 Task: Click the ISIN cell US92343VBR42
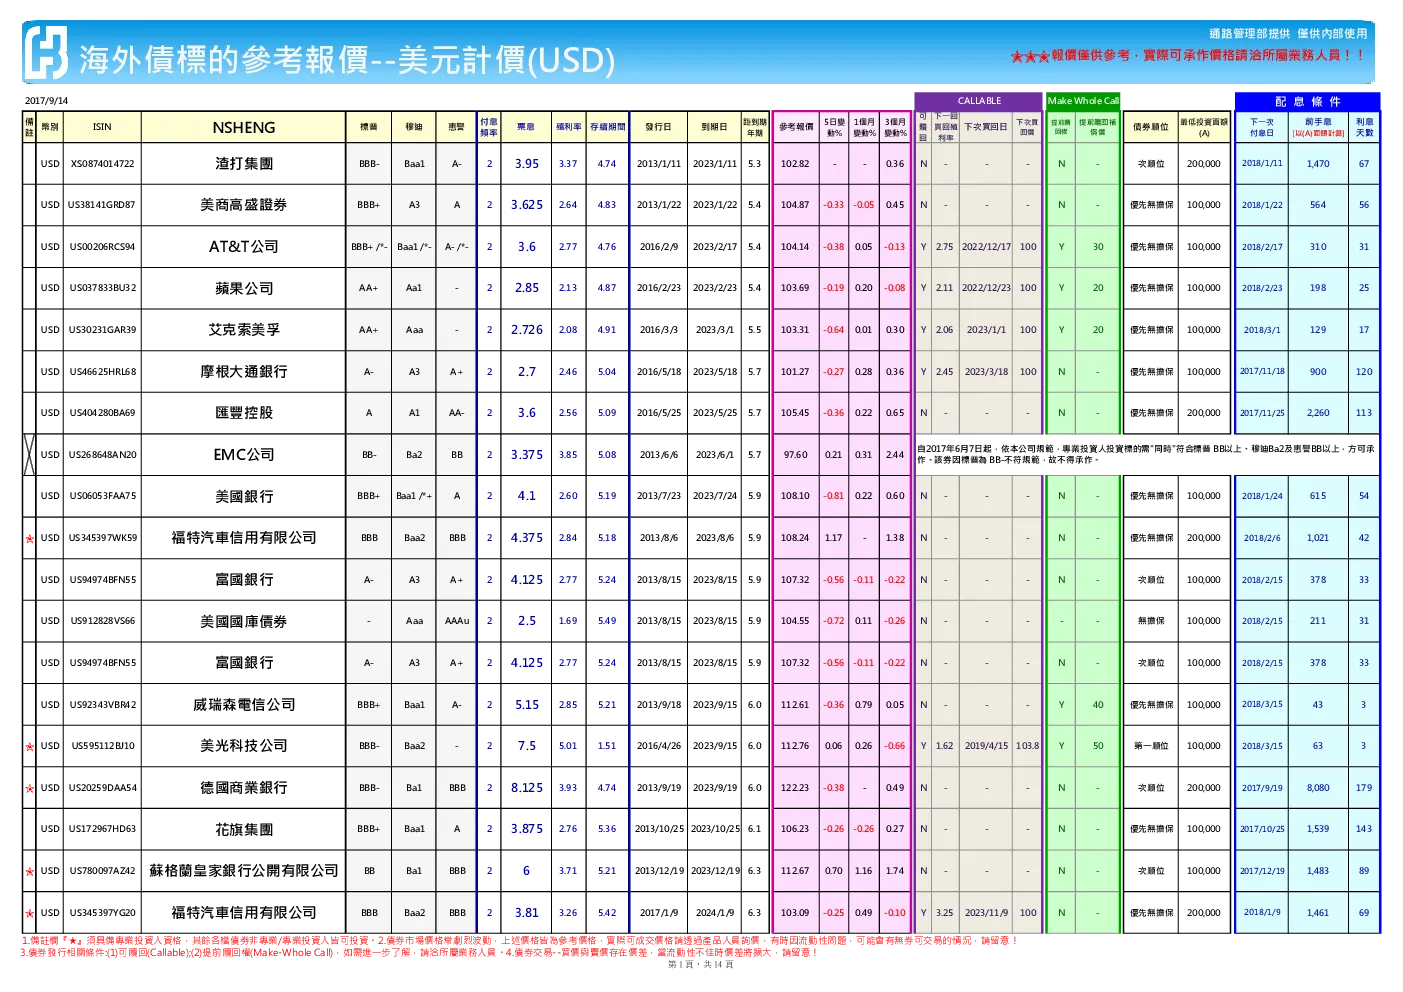(x=102, y=705)
